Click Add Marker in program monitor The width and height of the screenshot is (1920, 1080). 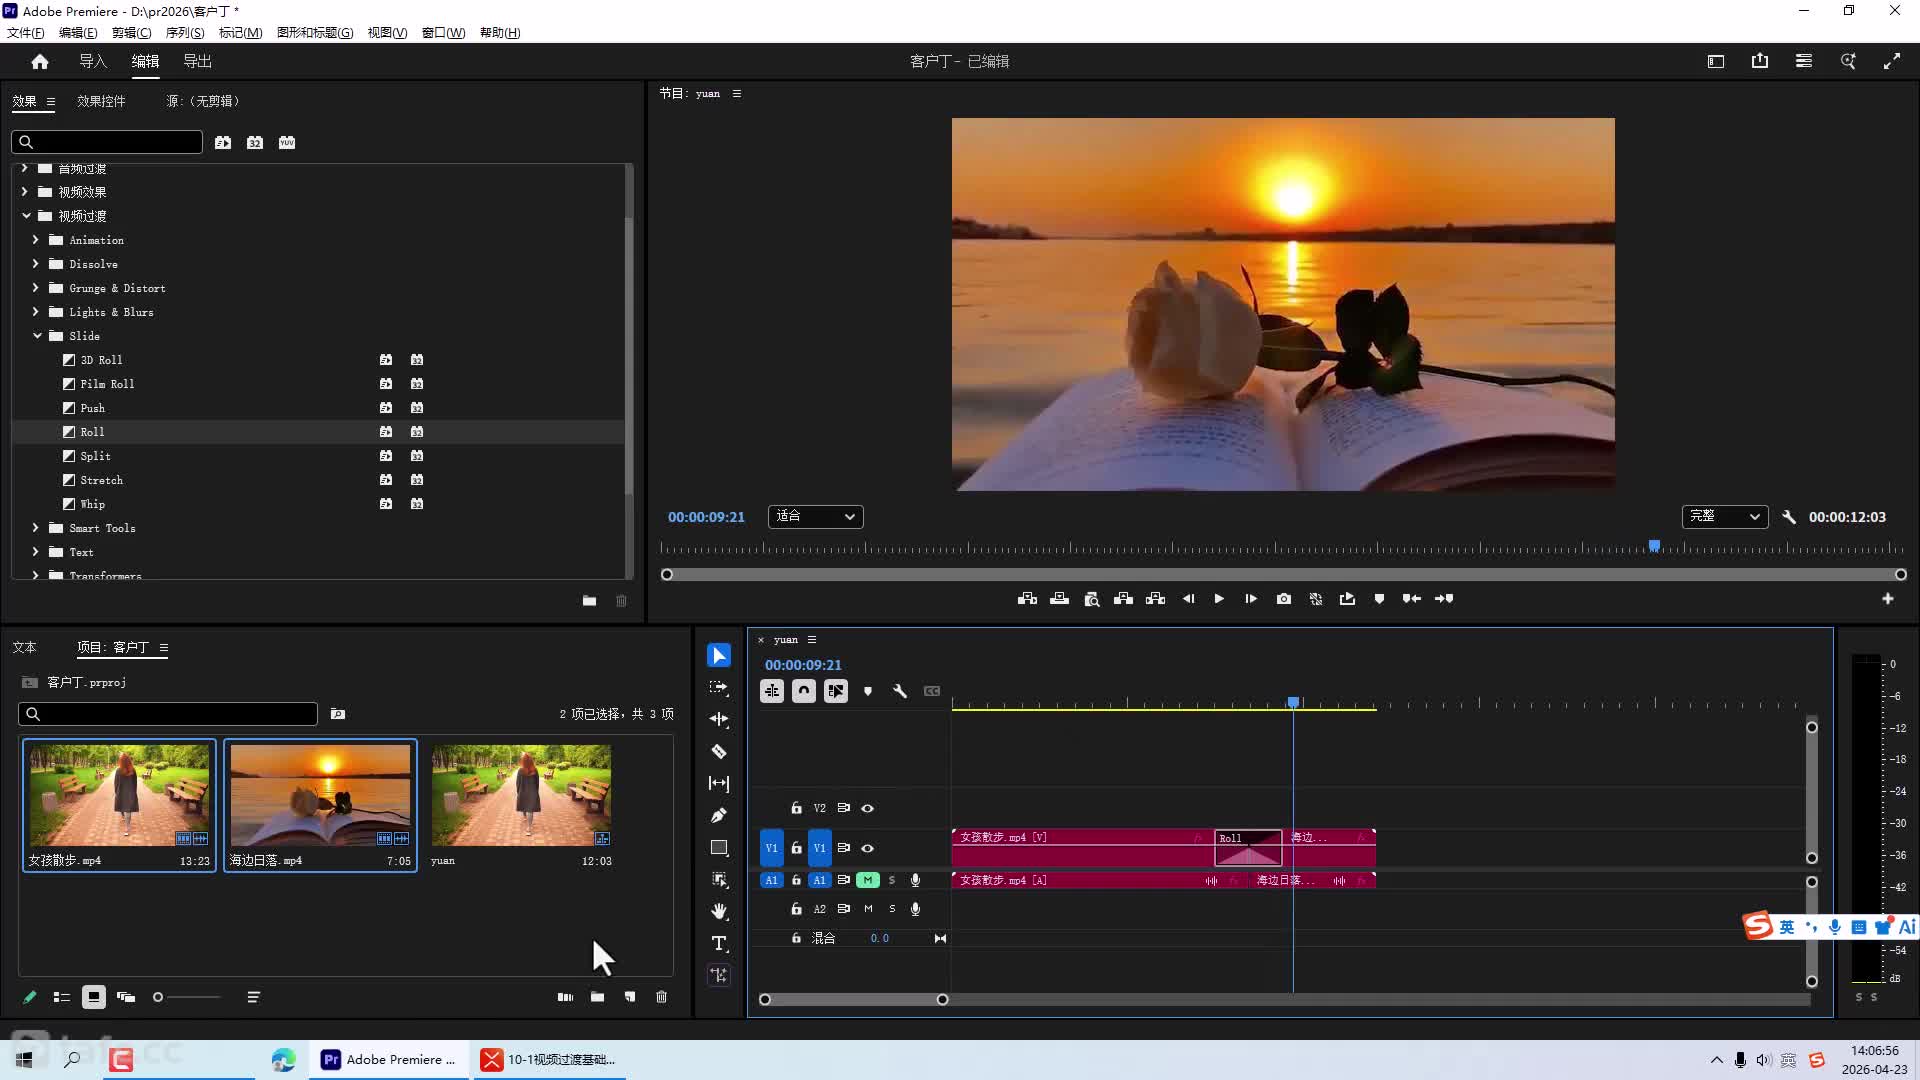(x=1380, y=599)
